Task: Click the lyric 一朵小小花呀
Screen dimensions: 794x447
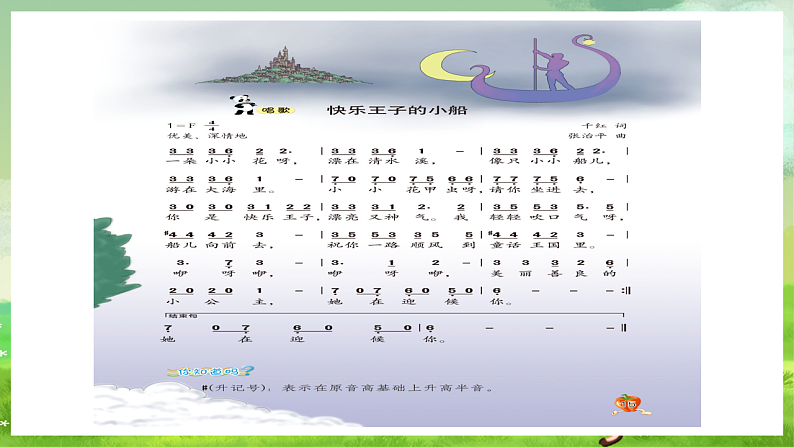Action: [232, 161]
